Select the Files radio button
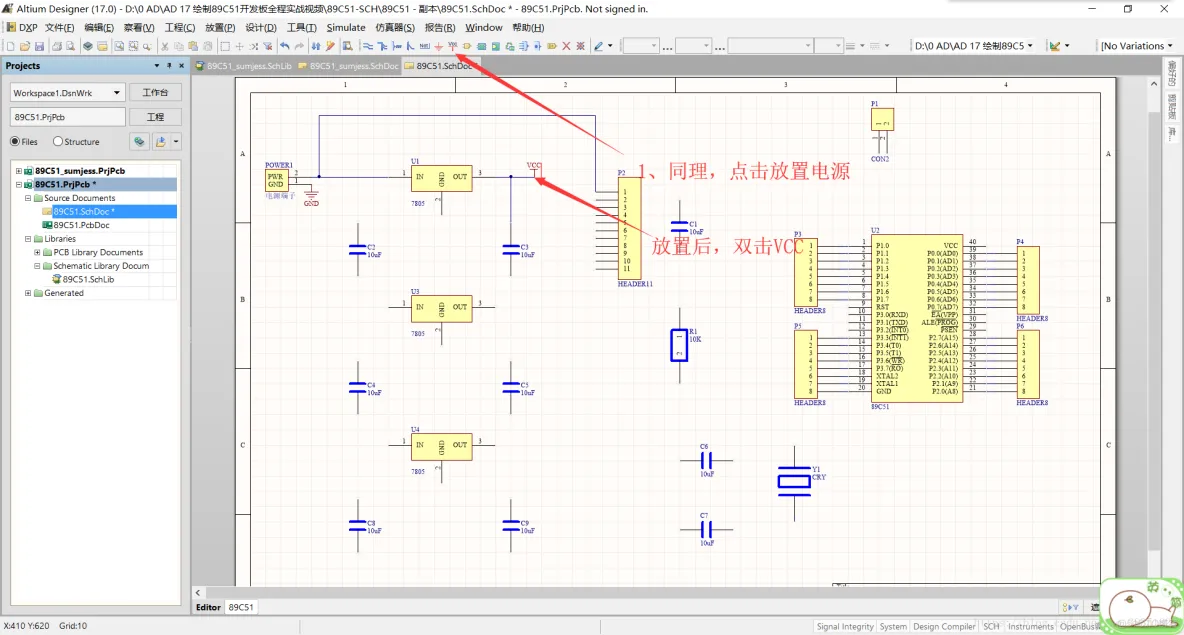The image size is (1184, 635). click(15, 142)
